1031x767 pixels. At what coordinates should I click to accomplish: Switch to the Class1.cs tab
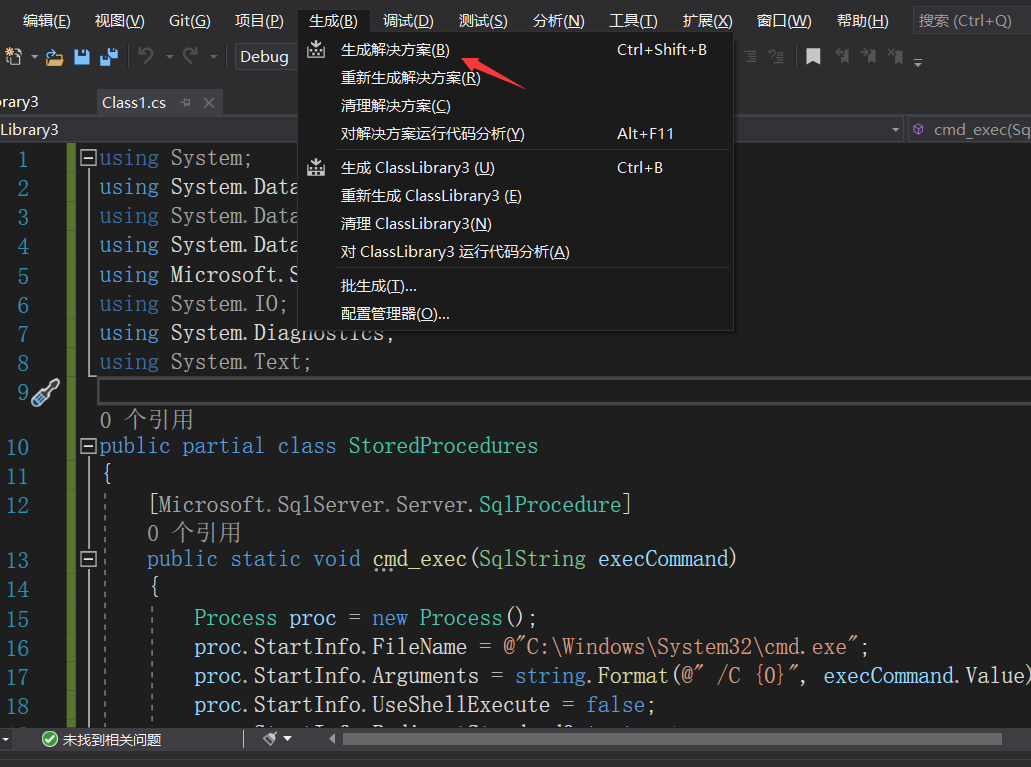coord(134,103)
